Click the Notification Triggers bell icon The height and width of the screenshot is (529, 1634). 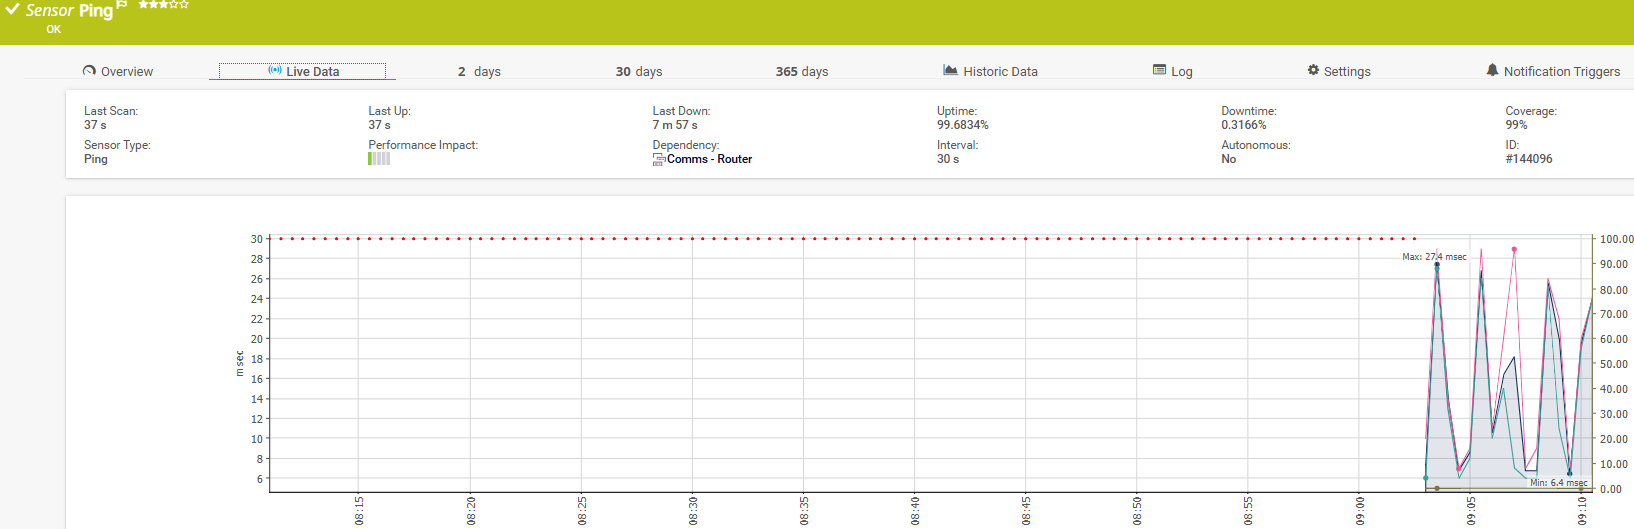tap(1492, 70)
